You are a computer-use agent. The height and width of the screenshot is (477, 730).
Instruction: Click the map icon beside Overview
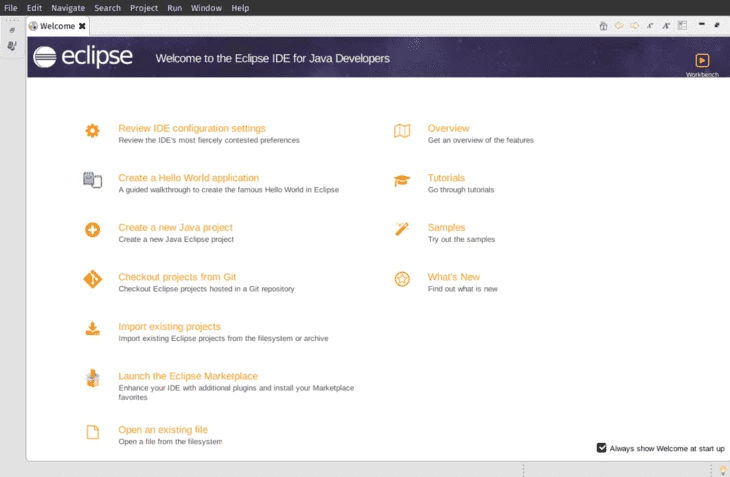[402, 131]
